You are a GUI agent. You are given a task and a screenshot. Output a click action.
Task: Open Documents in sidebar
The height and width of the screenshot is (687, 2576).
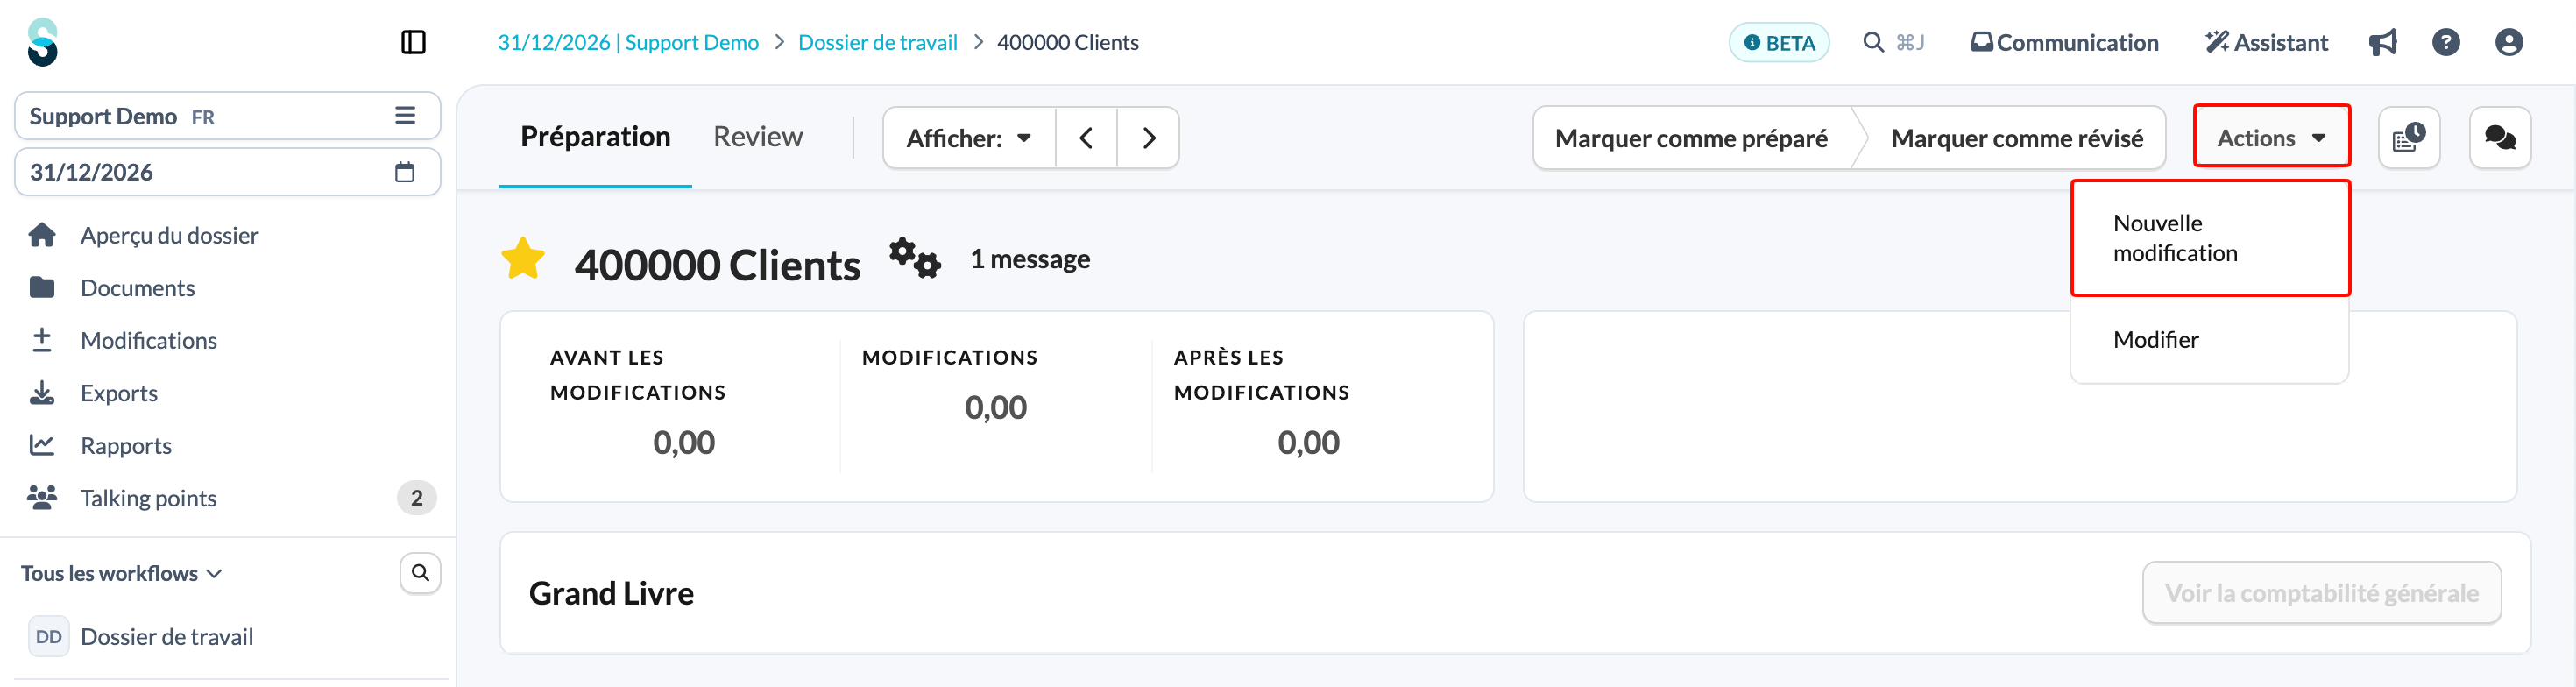(137, 288)
